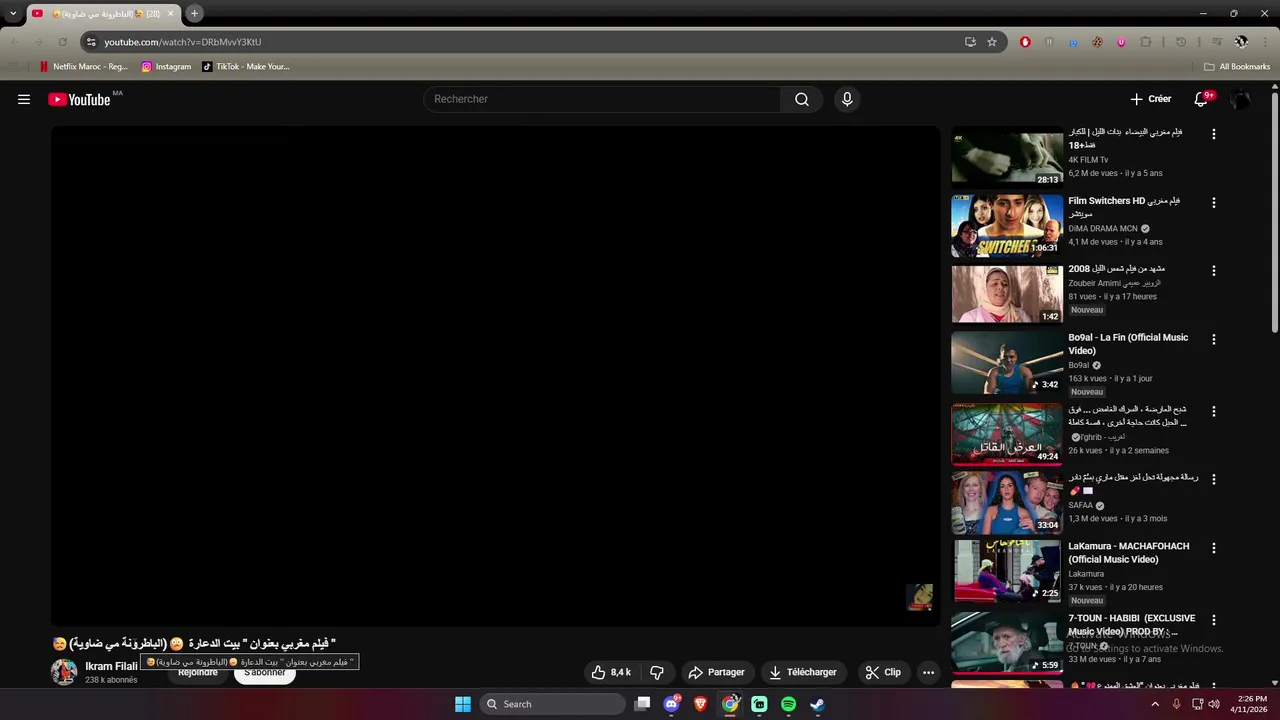Click the Télécharger download button

803,672
